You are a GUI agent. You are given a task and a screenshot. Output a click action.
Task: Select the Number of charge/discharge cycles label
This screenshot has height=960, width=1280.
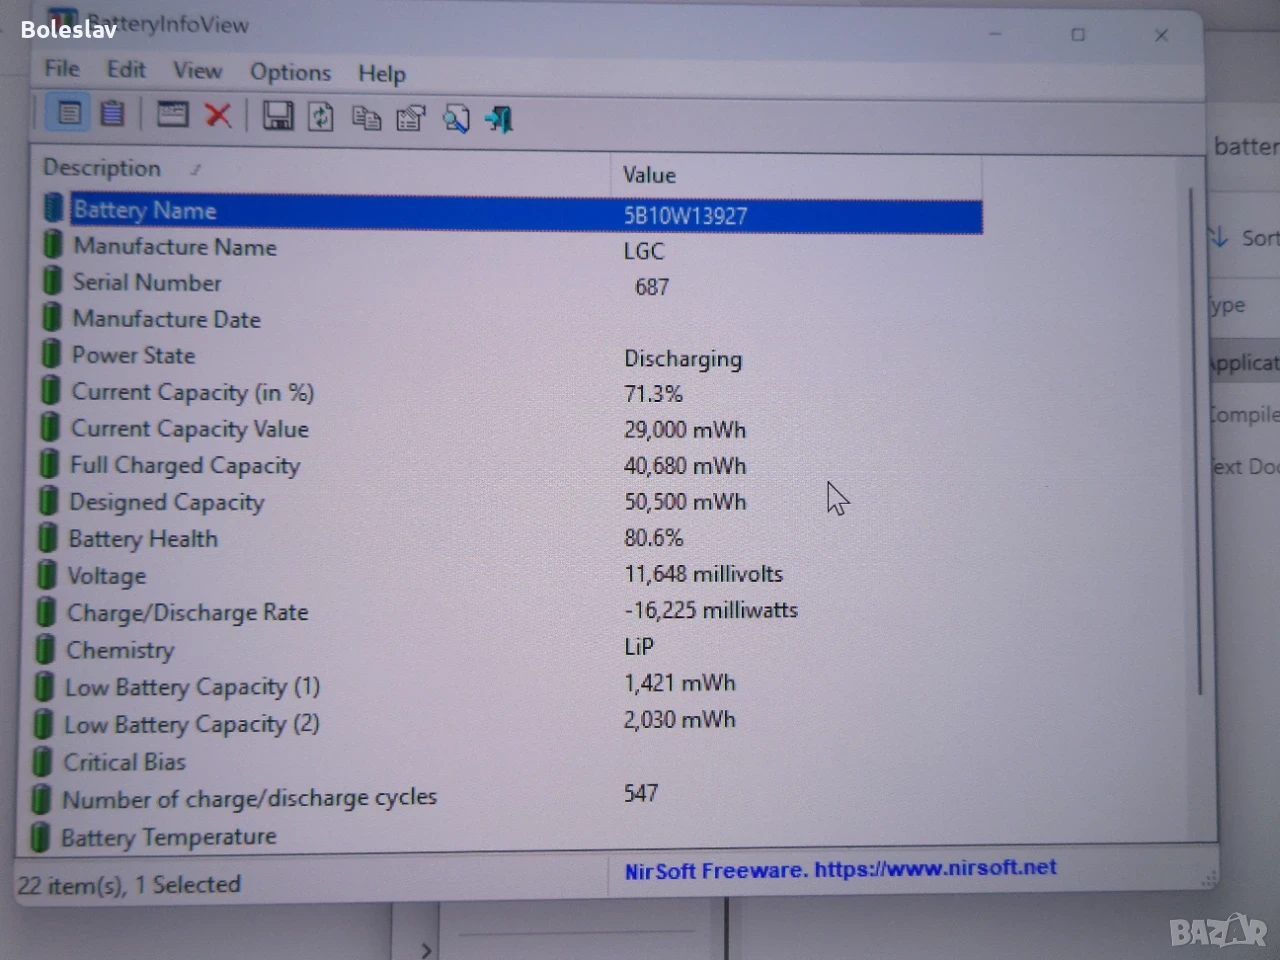tap(250, 798)
